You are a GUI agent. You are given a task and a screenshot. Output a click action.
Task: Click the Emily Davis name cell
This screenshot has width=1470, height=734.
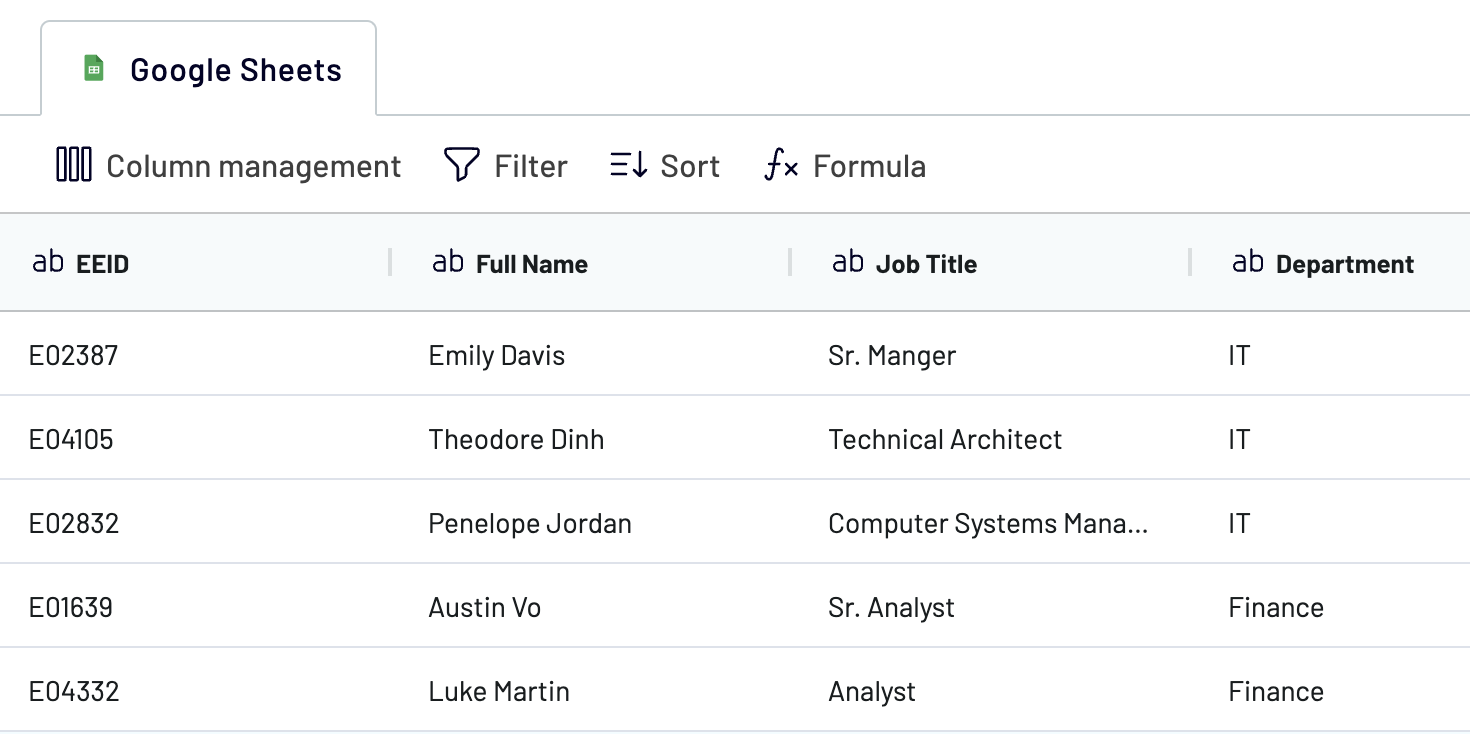(496, 355)
